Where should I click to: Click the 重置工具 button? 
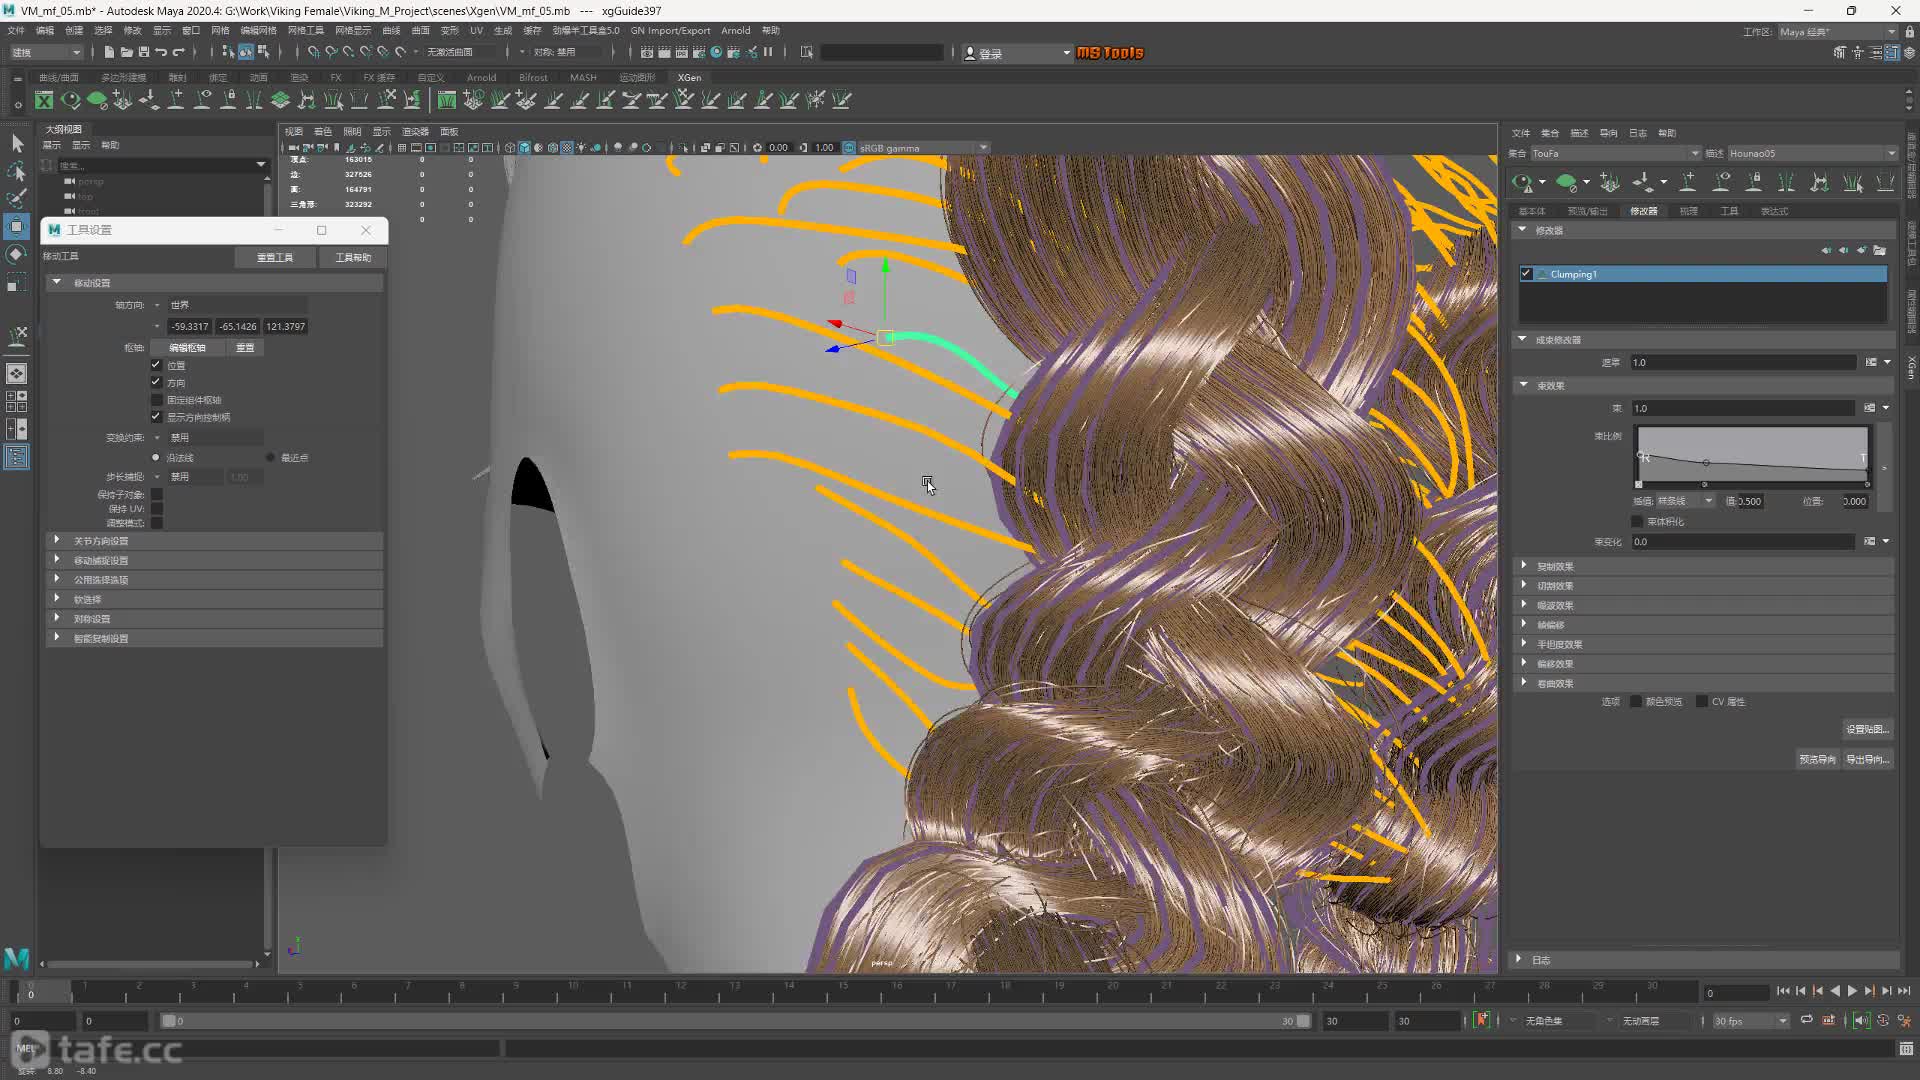click(275, 257)
